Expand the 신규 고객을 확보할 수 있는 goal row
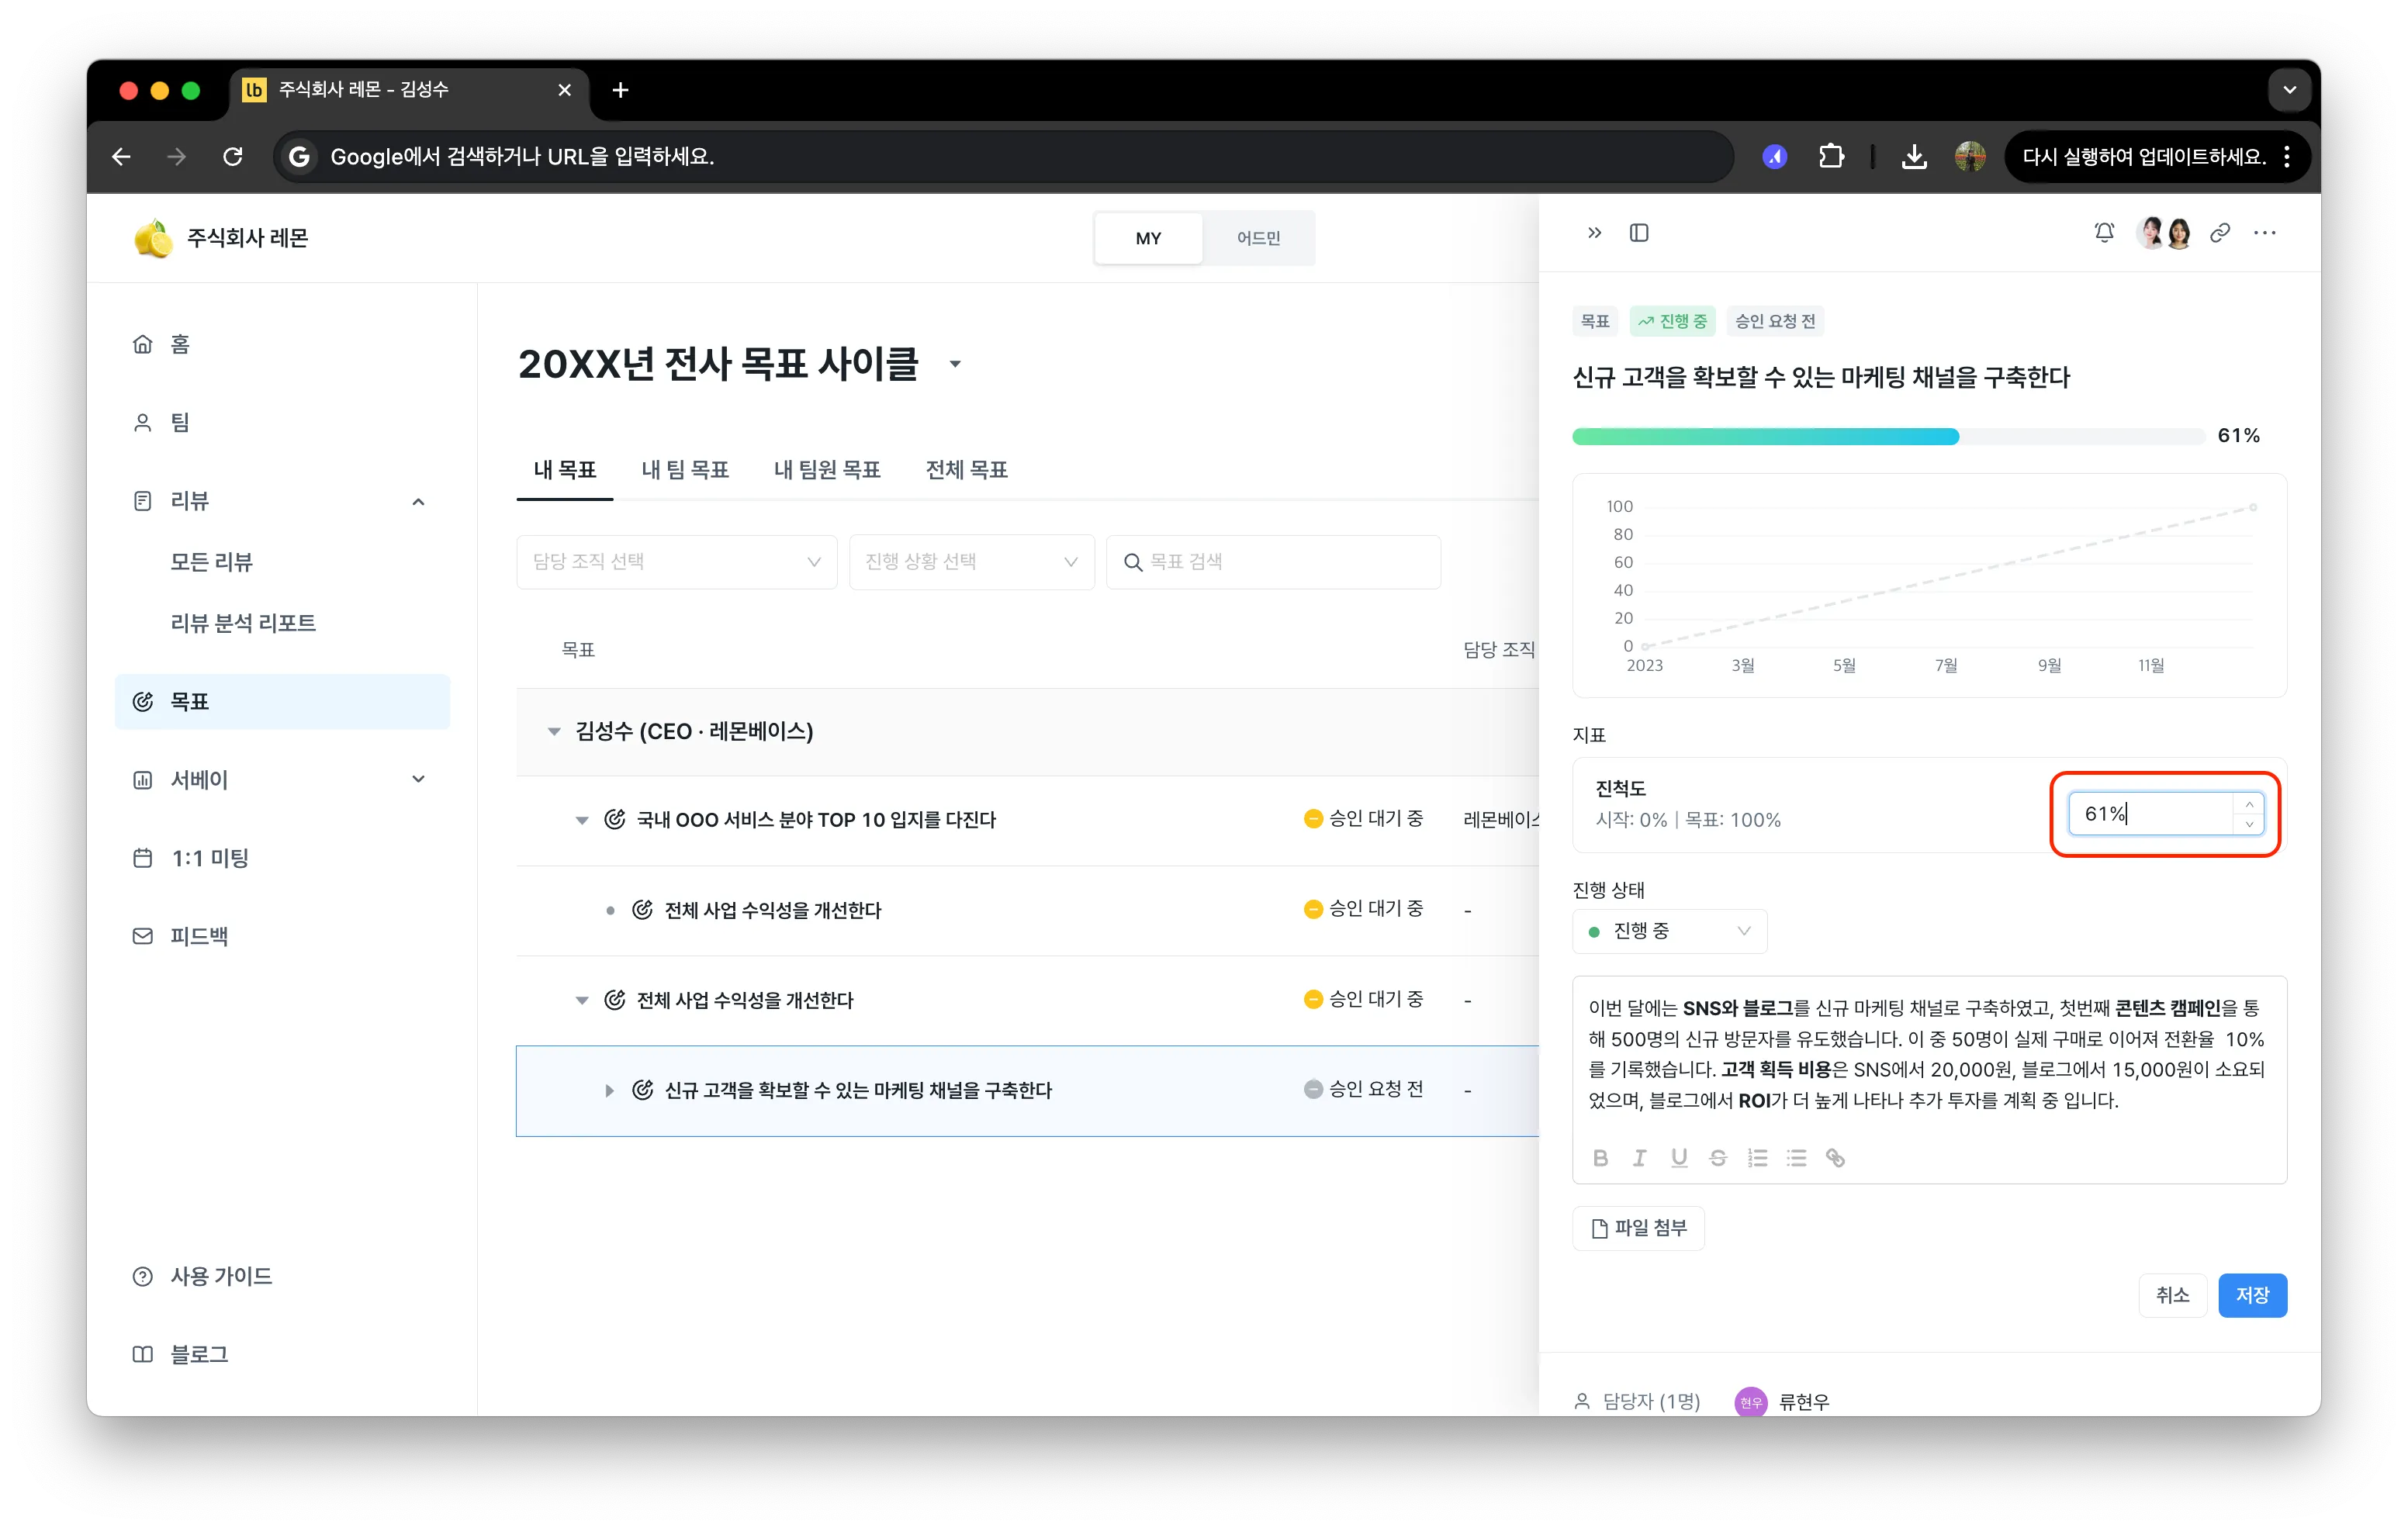 click(609, 1090)
